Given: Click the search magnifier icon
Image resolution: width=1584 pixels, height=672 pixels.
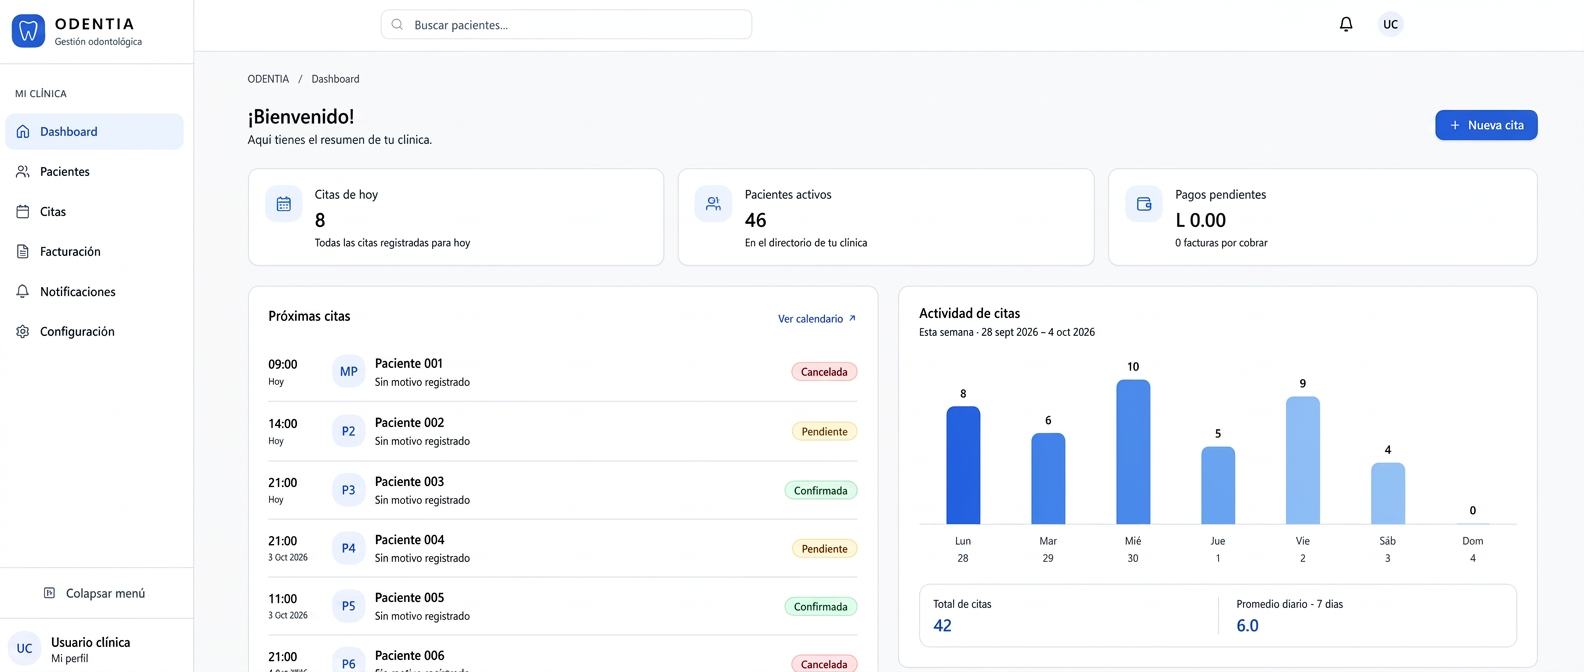Looking at the screenshot, I should [x=397, y=24].
